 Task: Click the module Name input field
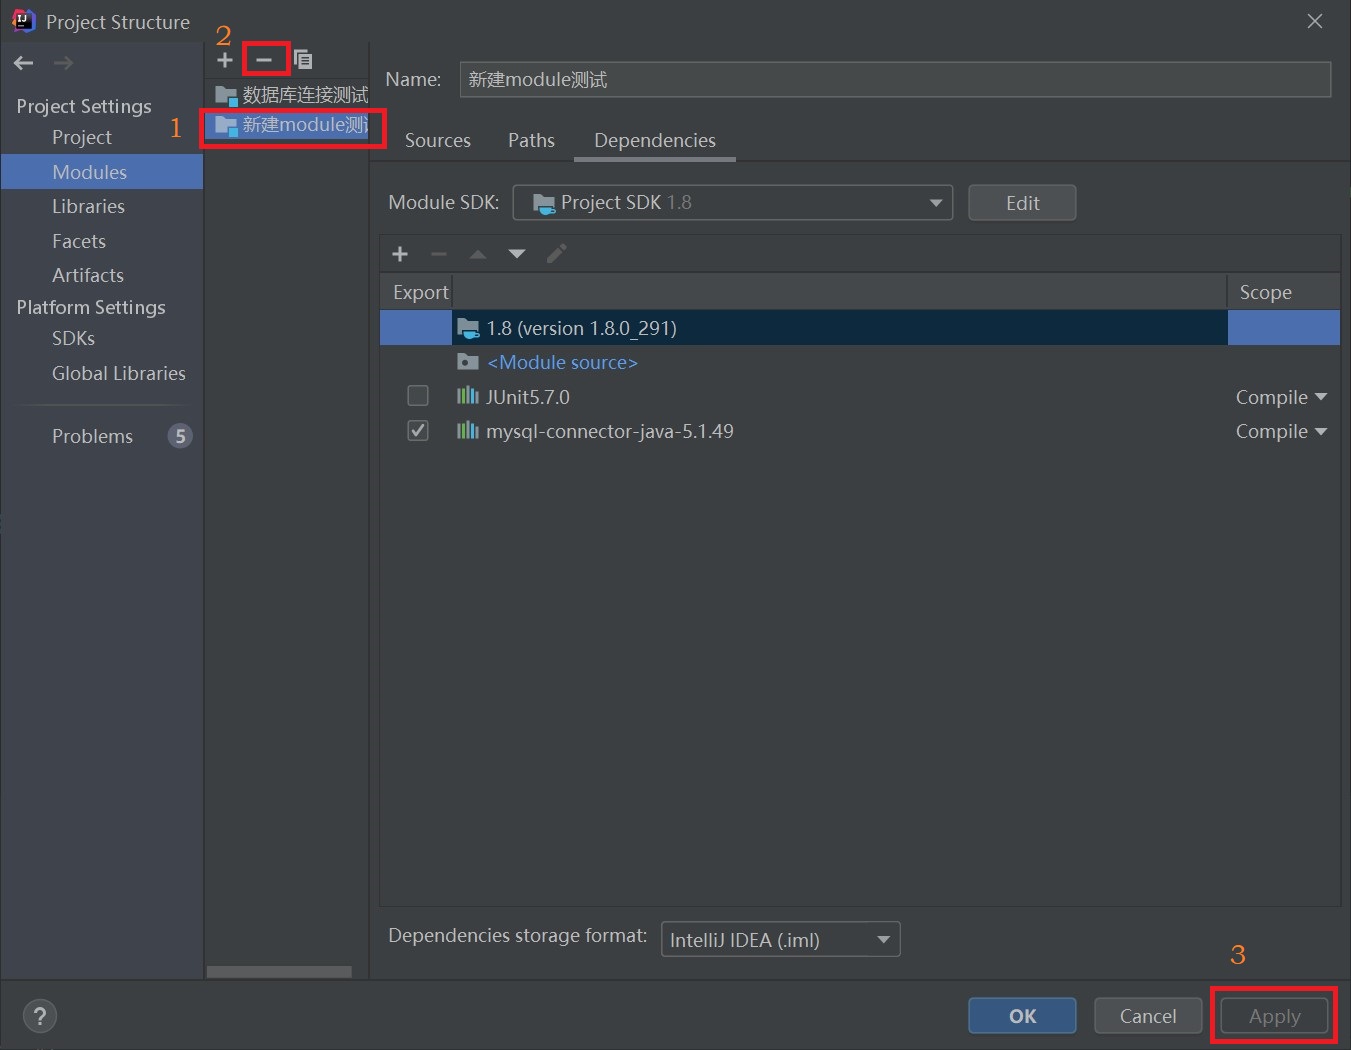[x=895, y=80]
